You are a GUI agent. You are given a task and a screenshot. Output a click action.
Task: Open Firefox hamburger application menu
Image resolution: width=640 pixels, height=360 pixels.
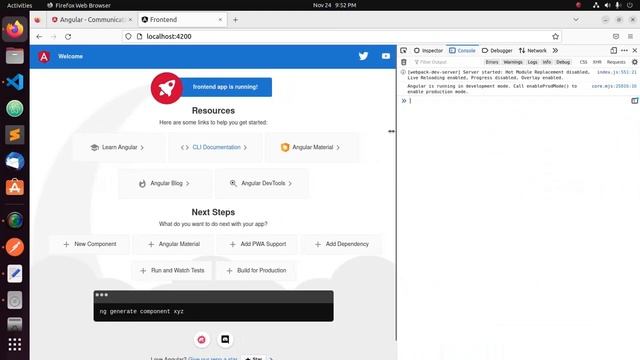pos(630,36)
